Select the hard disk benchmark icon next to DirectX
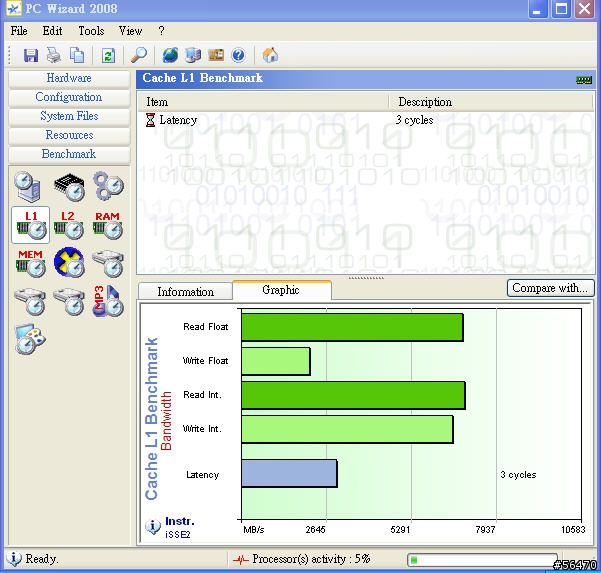Image resolution: width=601 pixels, height=573 pixels. 108,263
